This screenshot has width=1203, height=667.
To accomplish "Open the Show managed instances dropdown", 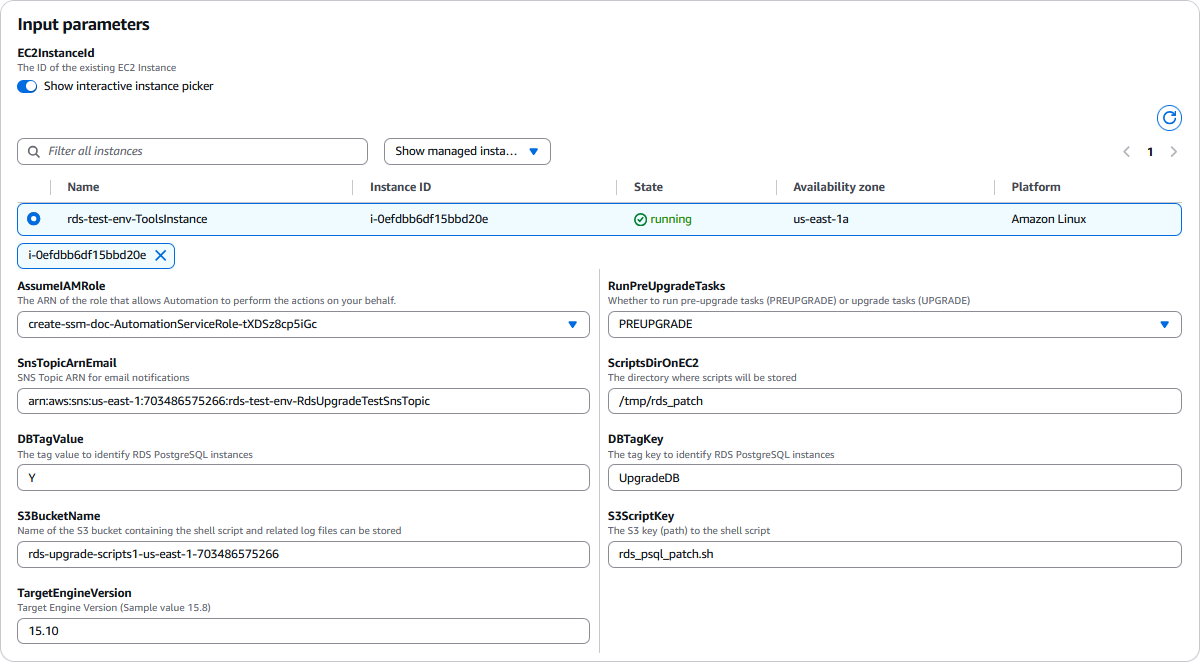I will pos(467,152).
